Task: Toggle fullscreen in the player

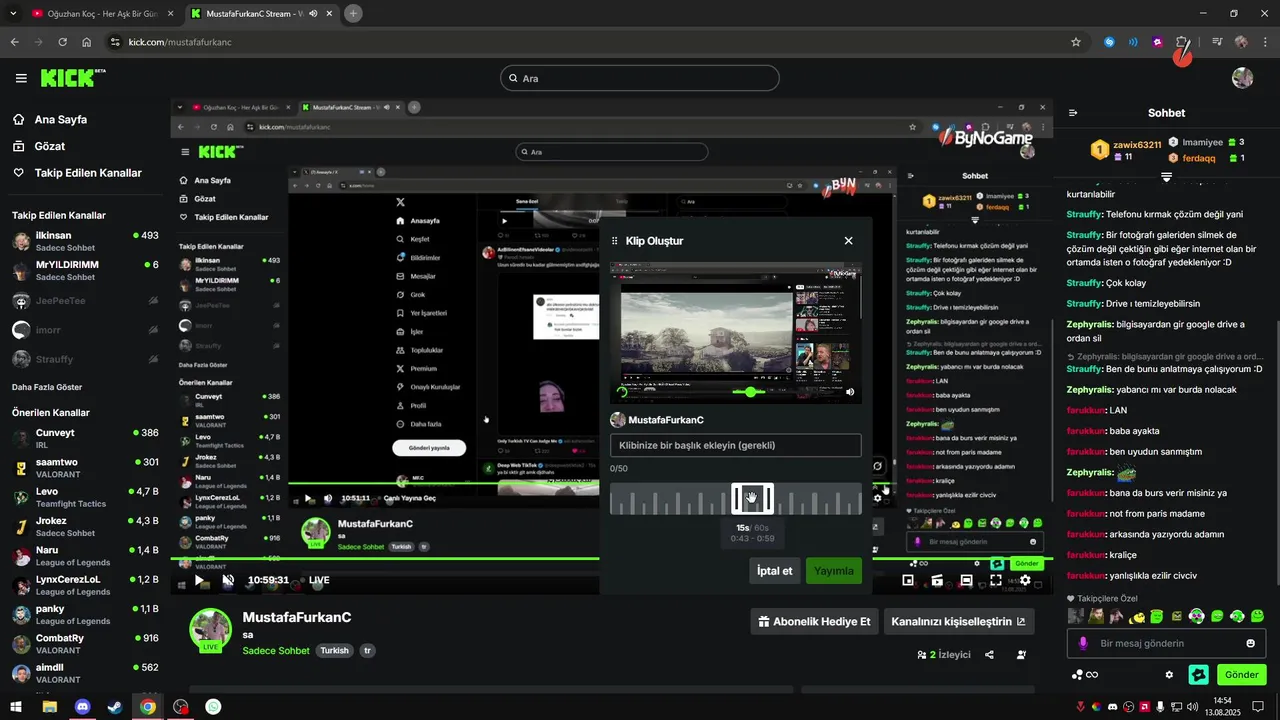Action: click(x=996, y=580)
